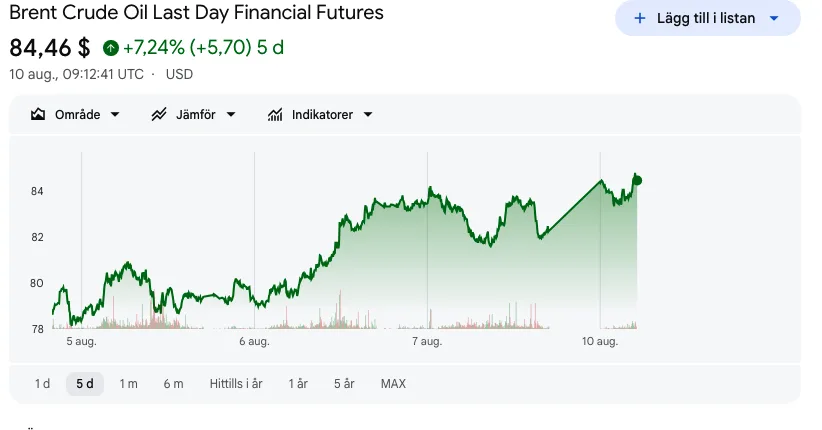The image size is (822, 430).
Task: Select the Hittills i år range
Action: (x=236, y=384)
